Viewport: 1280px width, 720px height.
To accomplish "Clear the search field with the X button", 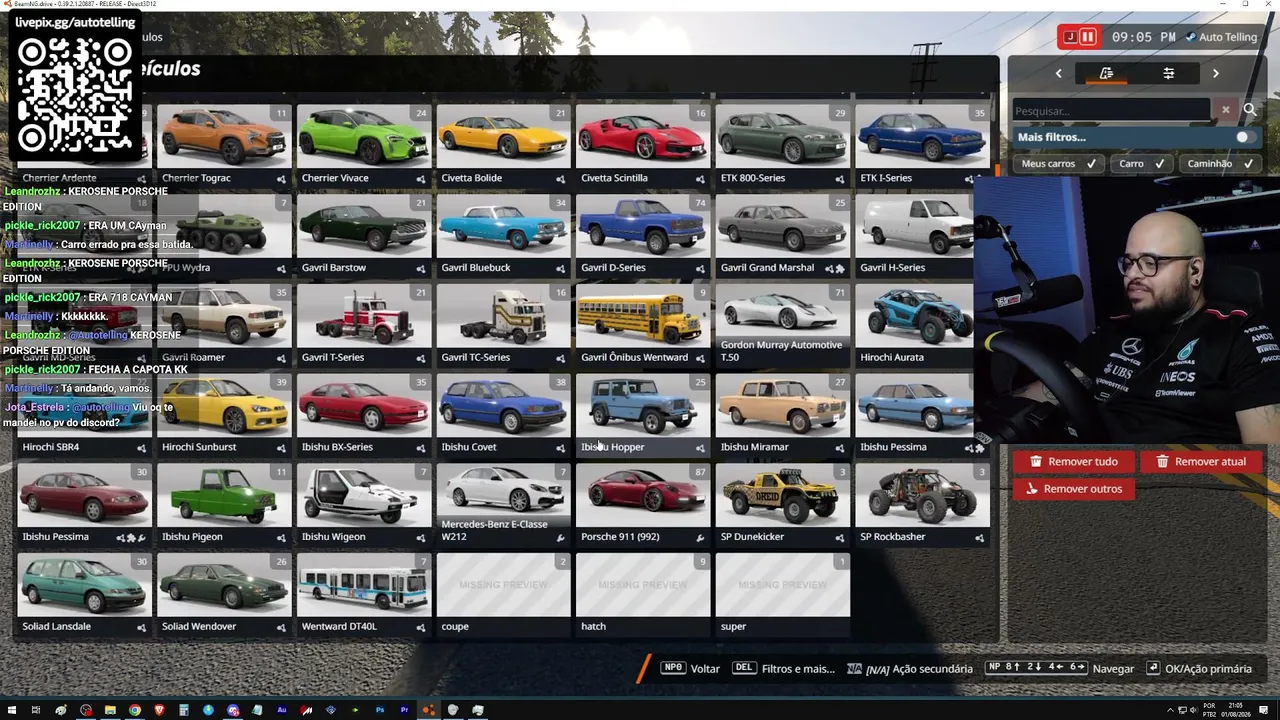I will pos(1225,110).
